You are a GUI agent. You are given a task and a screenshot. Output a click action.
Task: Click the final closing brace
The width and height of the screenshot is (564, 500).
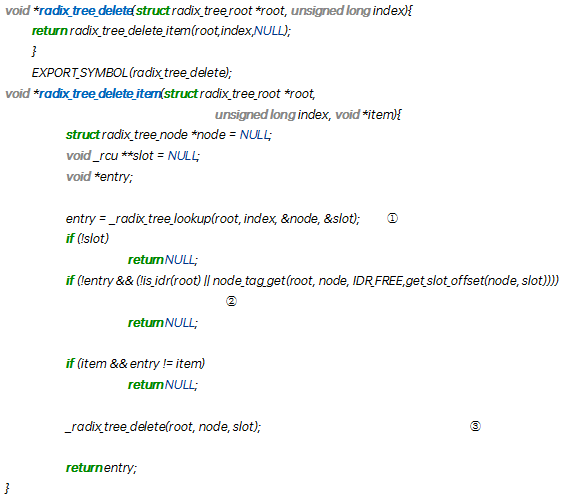click(7, 488)
